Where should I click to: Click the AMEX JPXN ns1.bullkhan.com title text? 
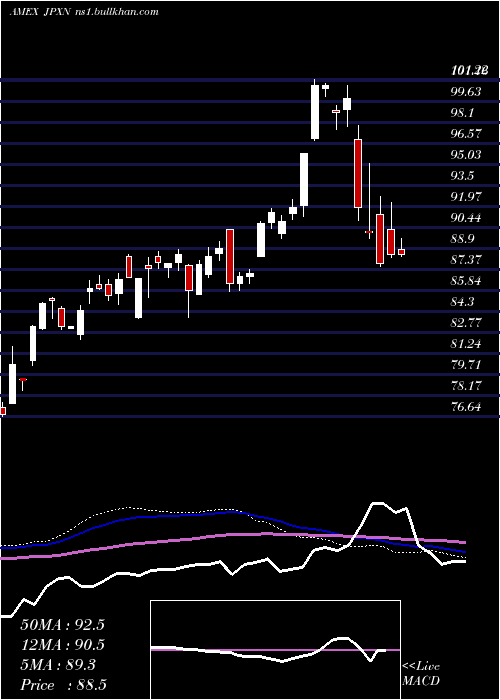84,12
